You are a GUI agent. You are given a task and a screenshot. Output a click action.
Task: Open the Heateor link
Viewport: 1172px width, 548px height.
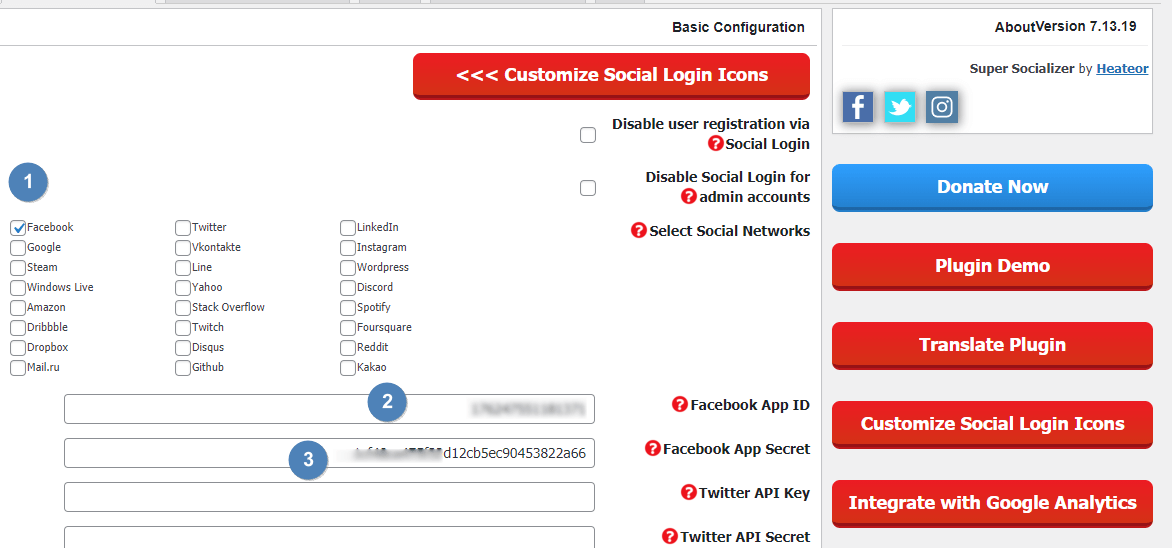[1123, 69]
